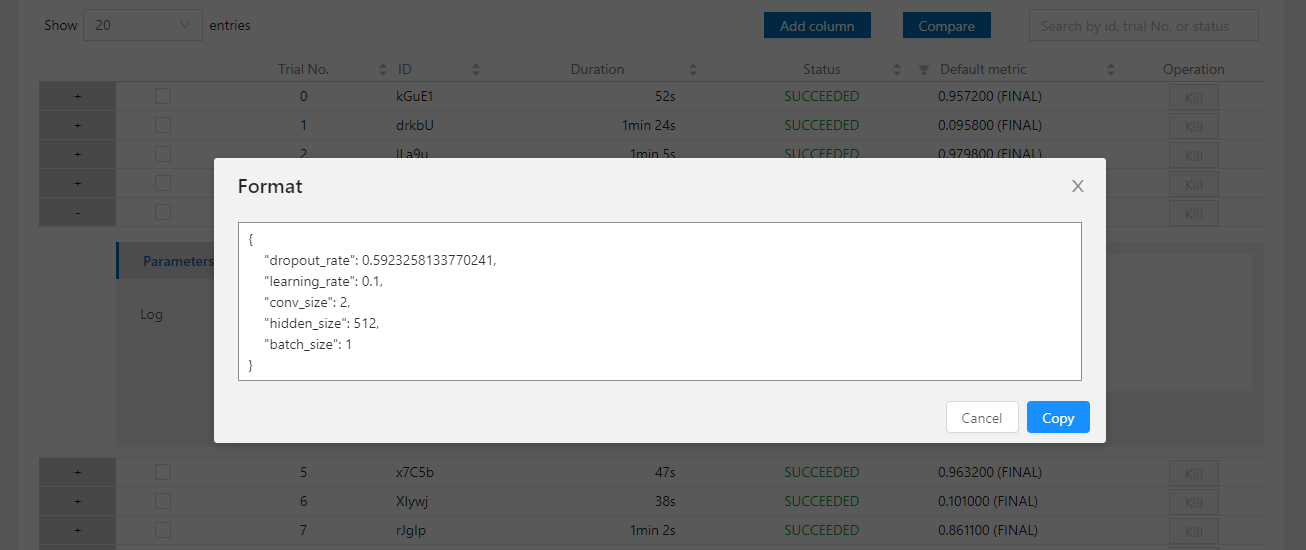Cancel the Format dialog
The image size is (1306, 550).
coord(981,418)
